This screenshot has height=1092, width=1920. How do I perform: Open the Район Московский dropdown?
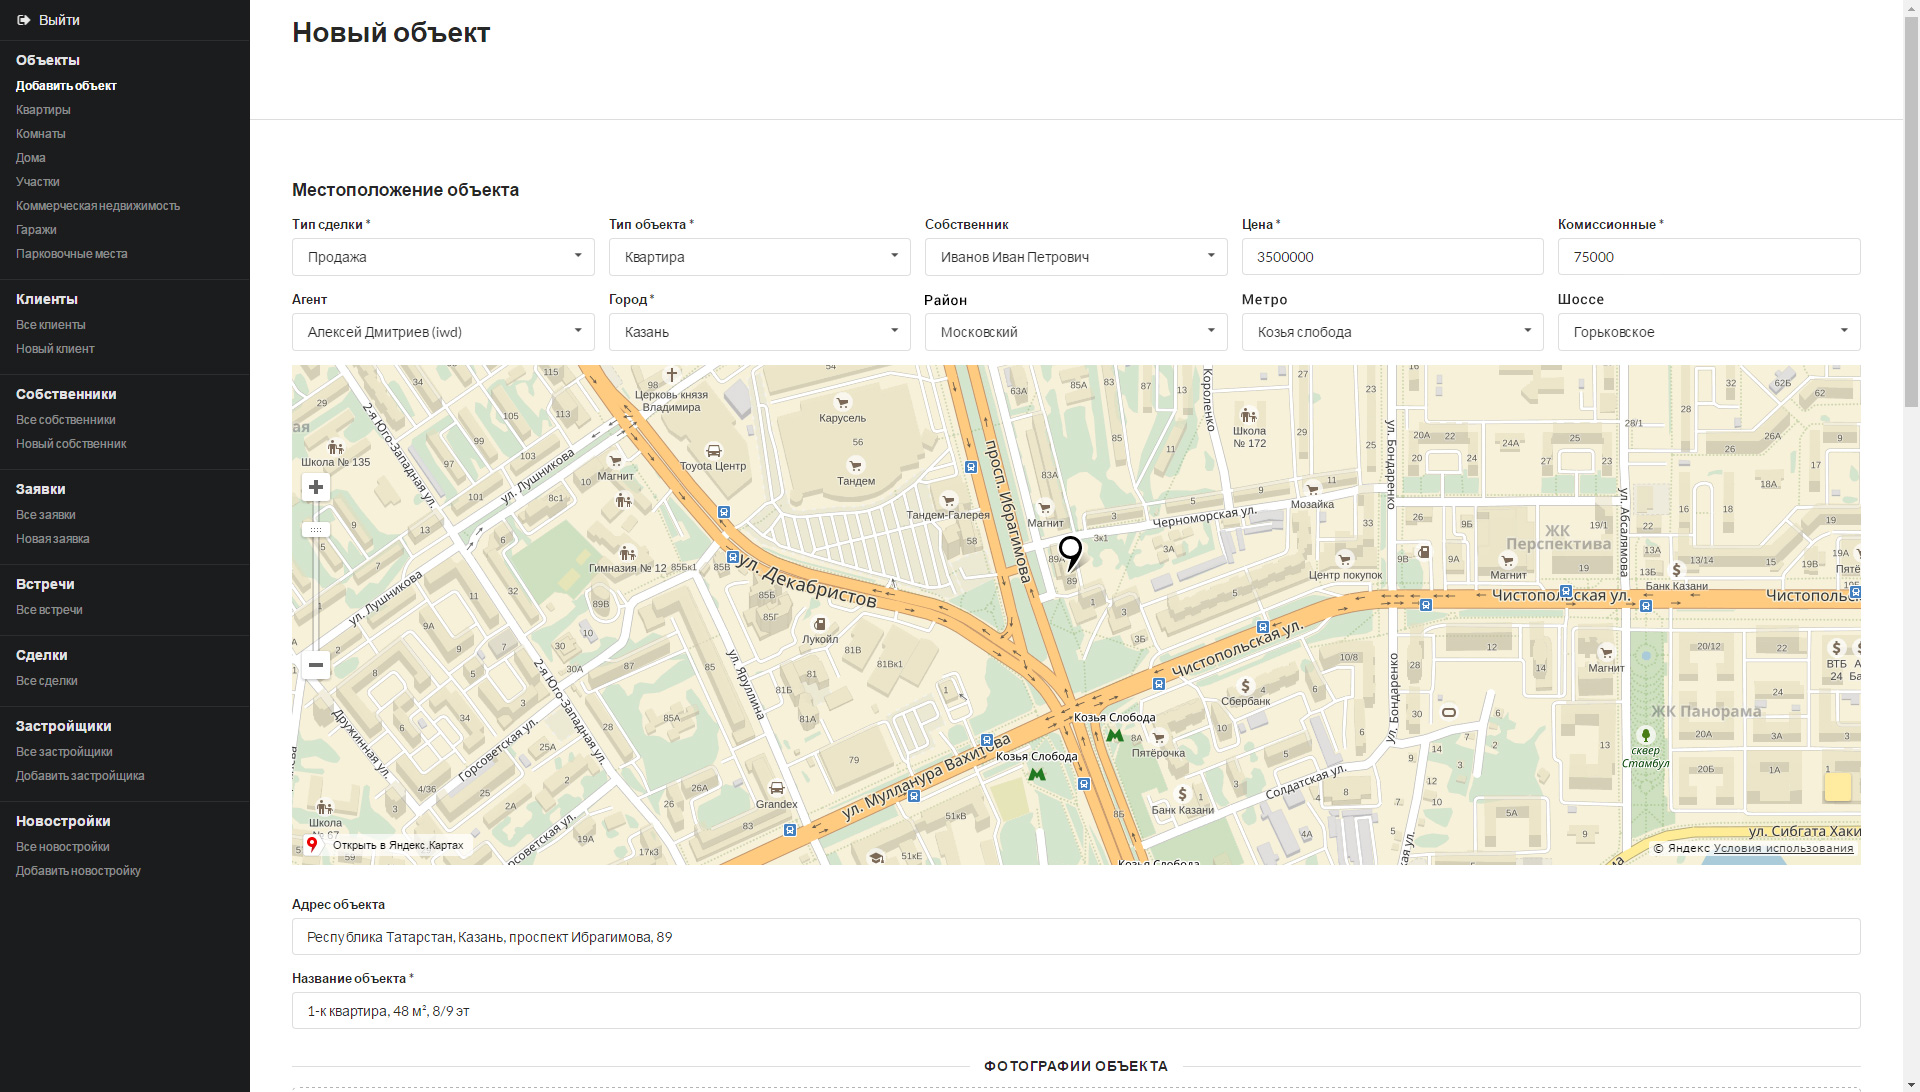pos(1075,332)
